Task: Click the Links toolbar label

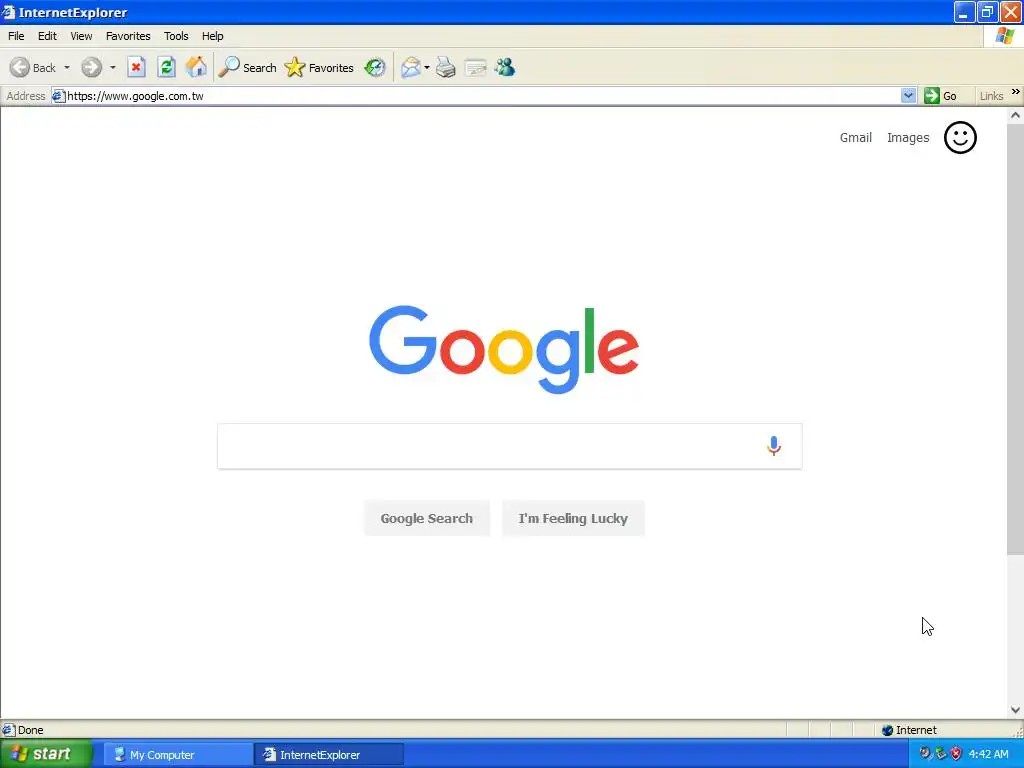Action: point(991,96)
